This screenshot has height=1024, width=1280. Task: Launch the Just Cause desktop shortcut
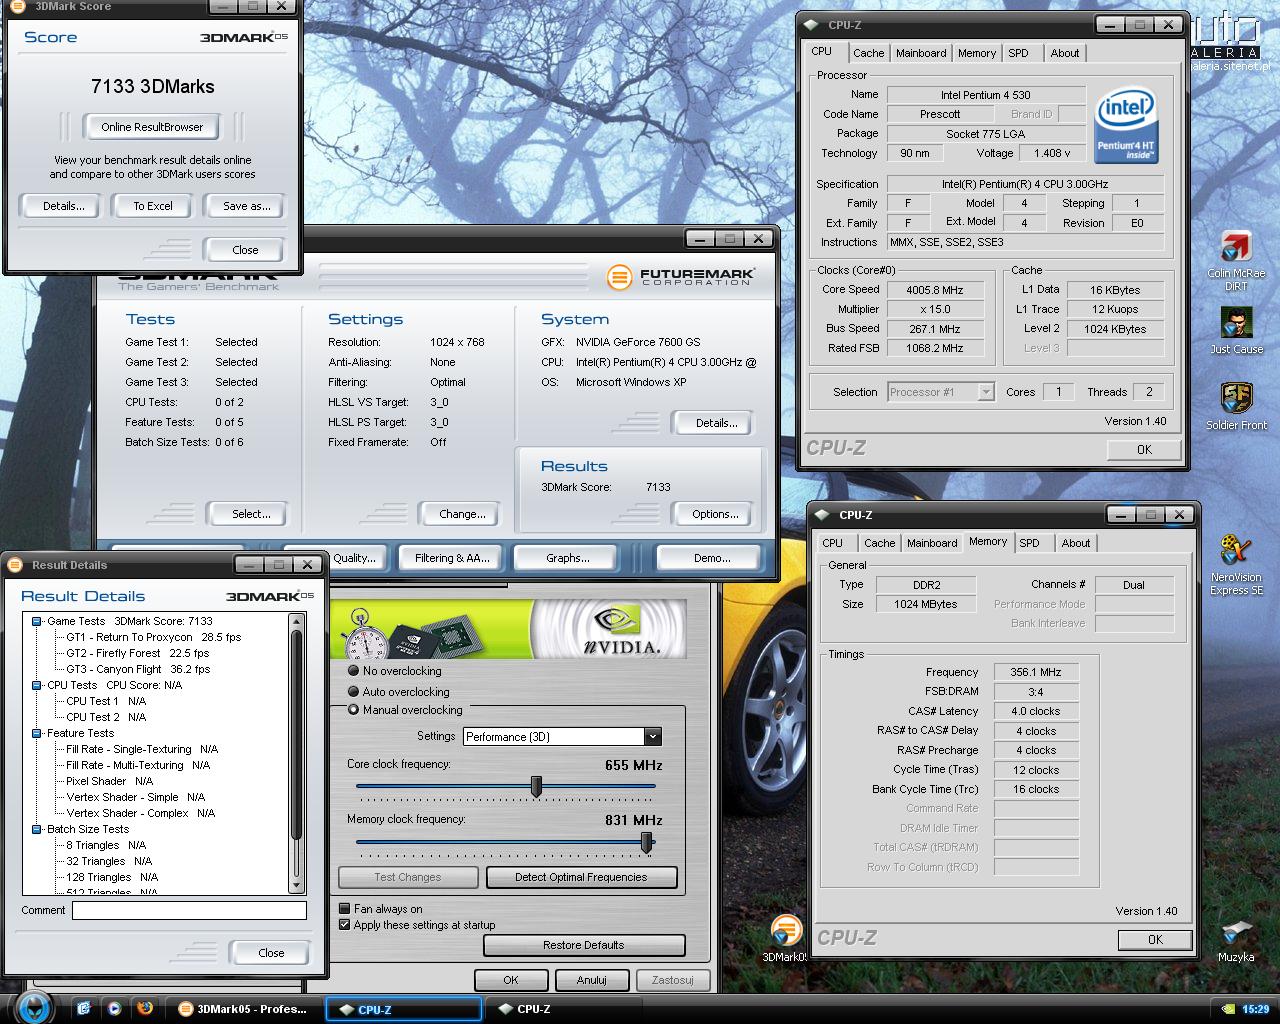(1236, 323)
